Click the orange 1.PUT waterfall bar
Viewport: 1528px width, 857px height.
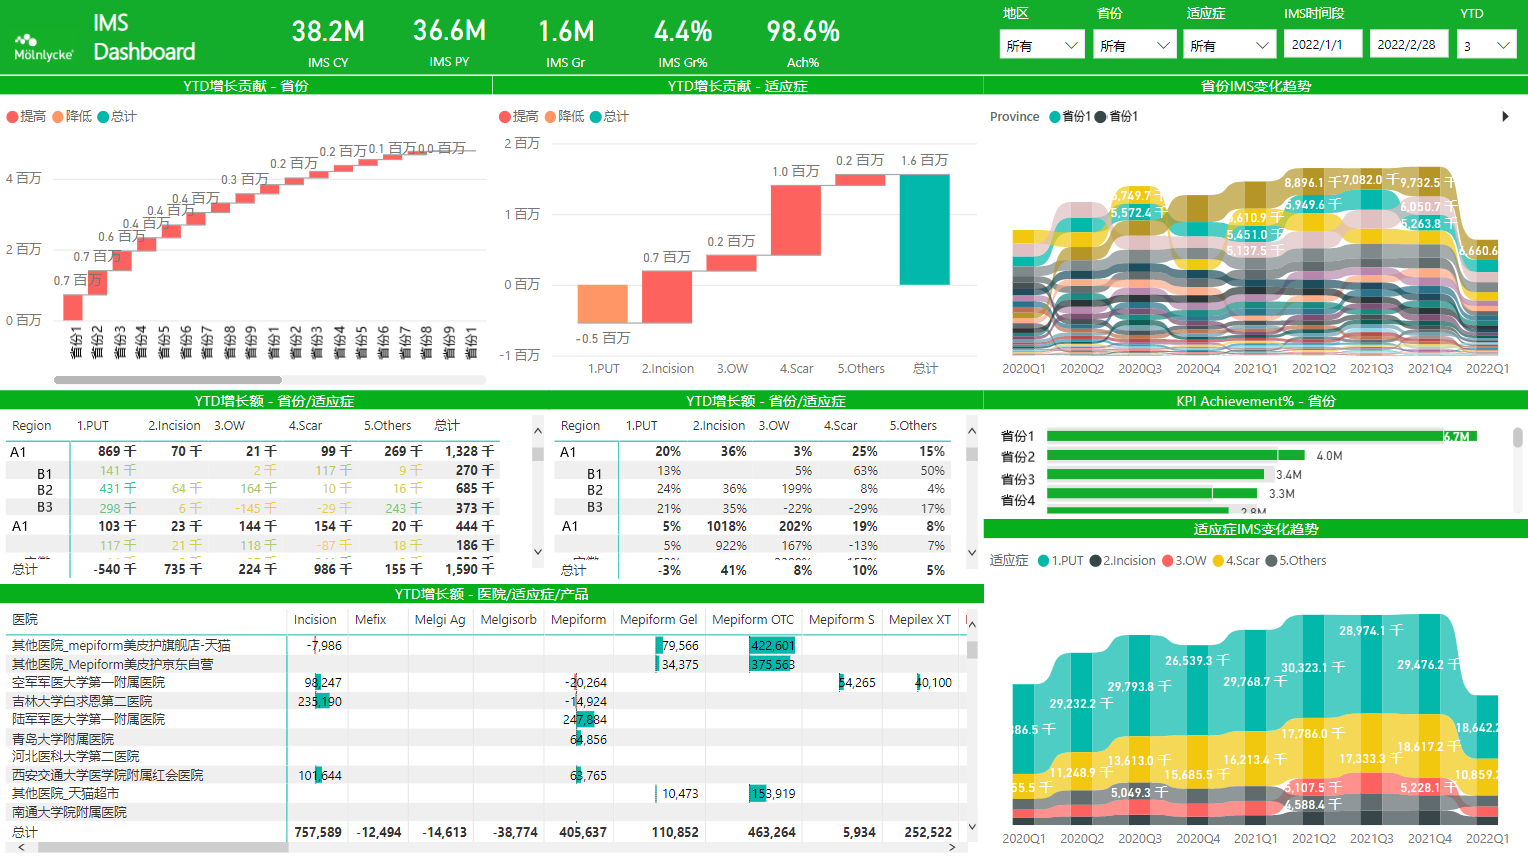[602, 304]
